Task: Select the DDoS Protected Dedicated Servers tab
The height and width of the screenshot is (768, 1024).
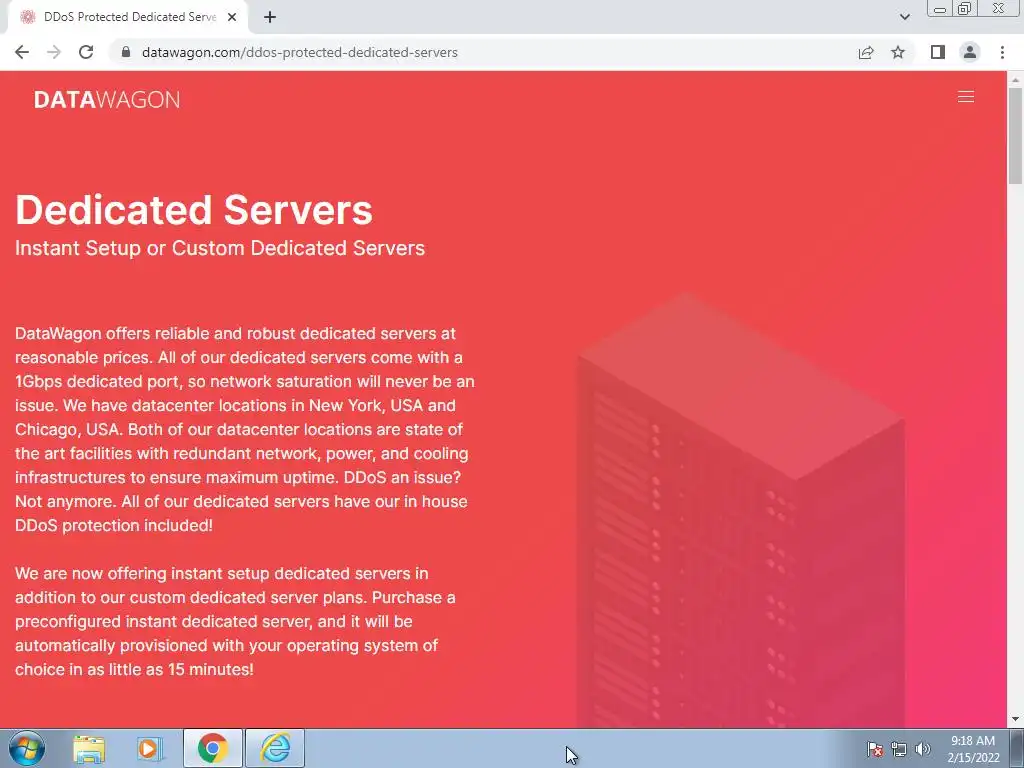Action: coord(129,18)
